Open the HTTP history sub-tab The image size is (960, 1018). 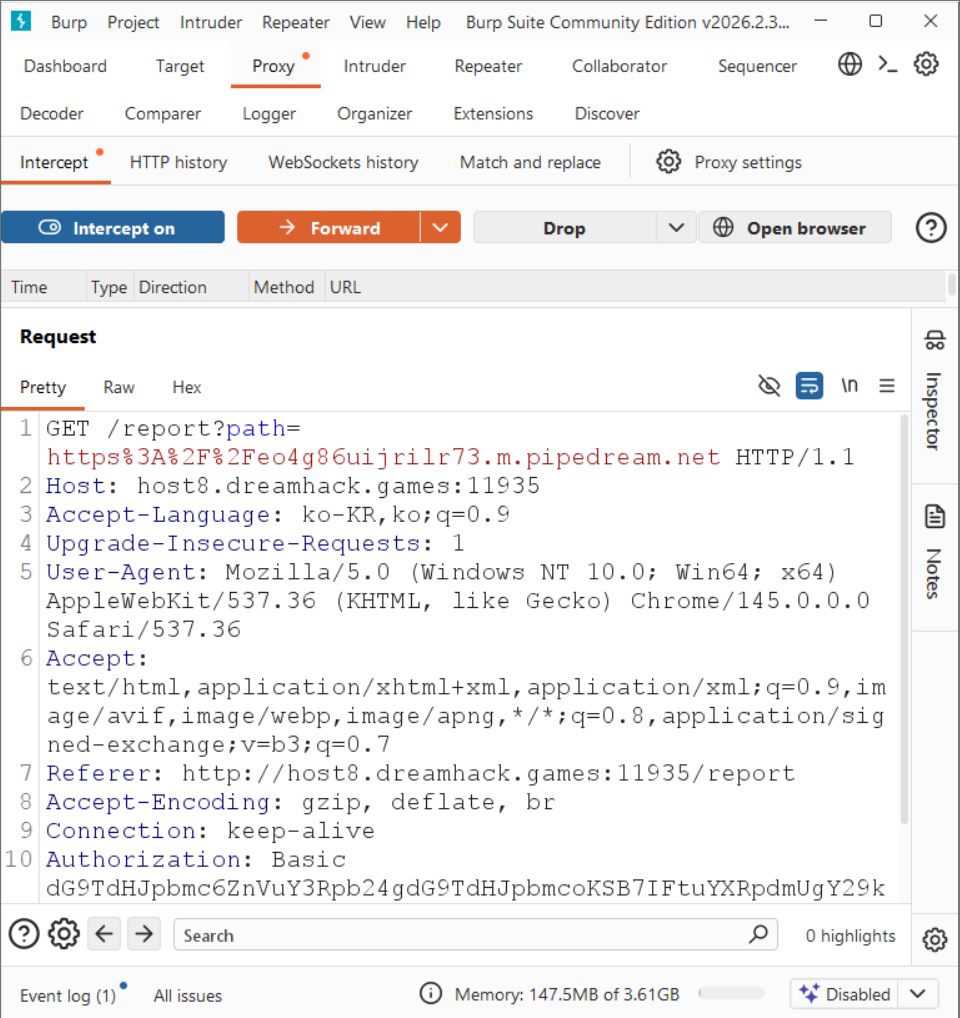[x=178, y=162]
